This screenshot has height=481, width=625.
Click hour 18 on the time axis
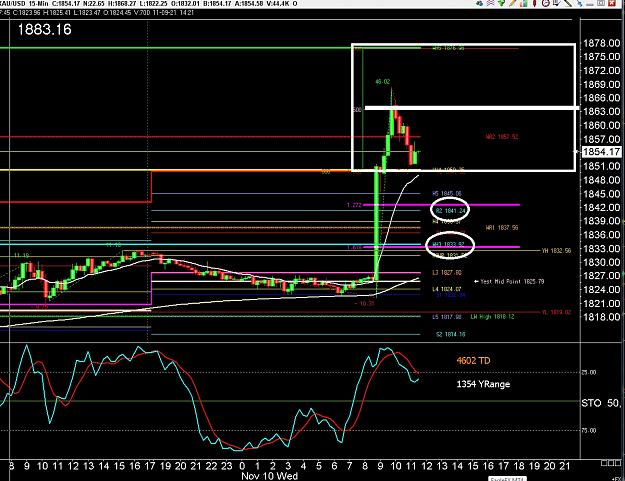(x=519, y=465)
